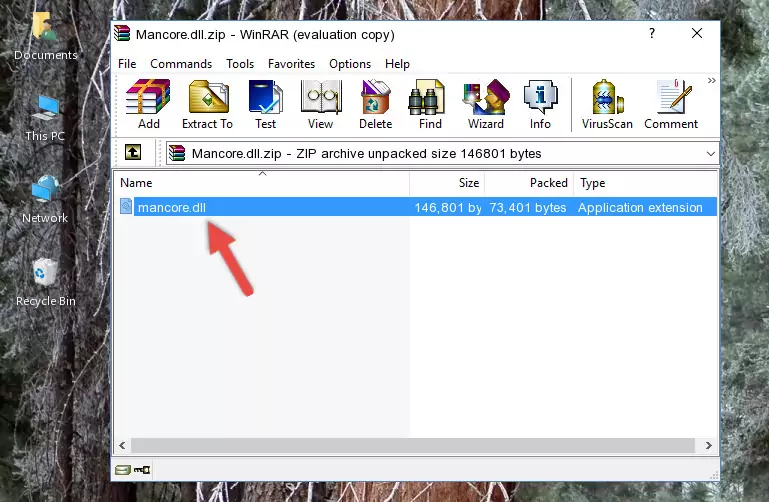This screenshot has height=502, width=769.
Task: Go up one folder level
Action: (x=133, y=152)
